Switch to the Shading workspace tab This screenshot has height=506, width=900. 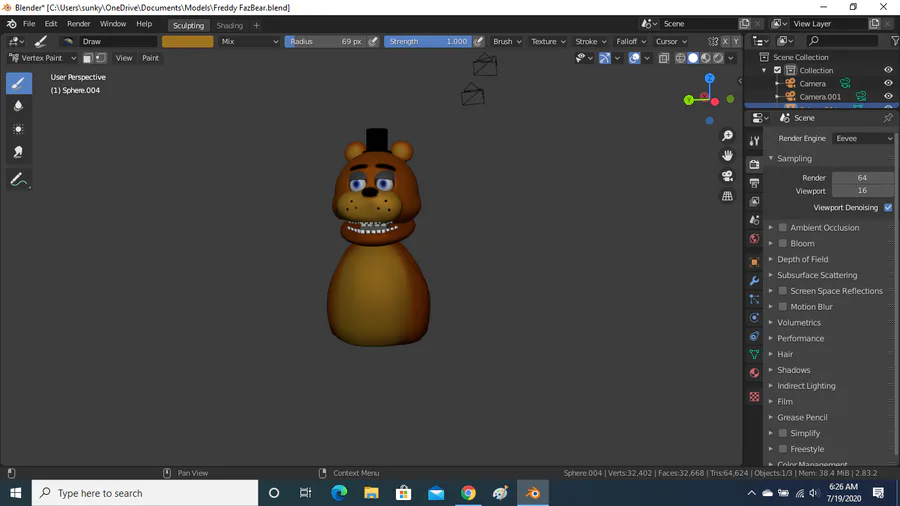click(x=230, y=25)
